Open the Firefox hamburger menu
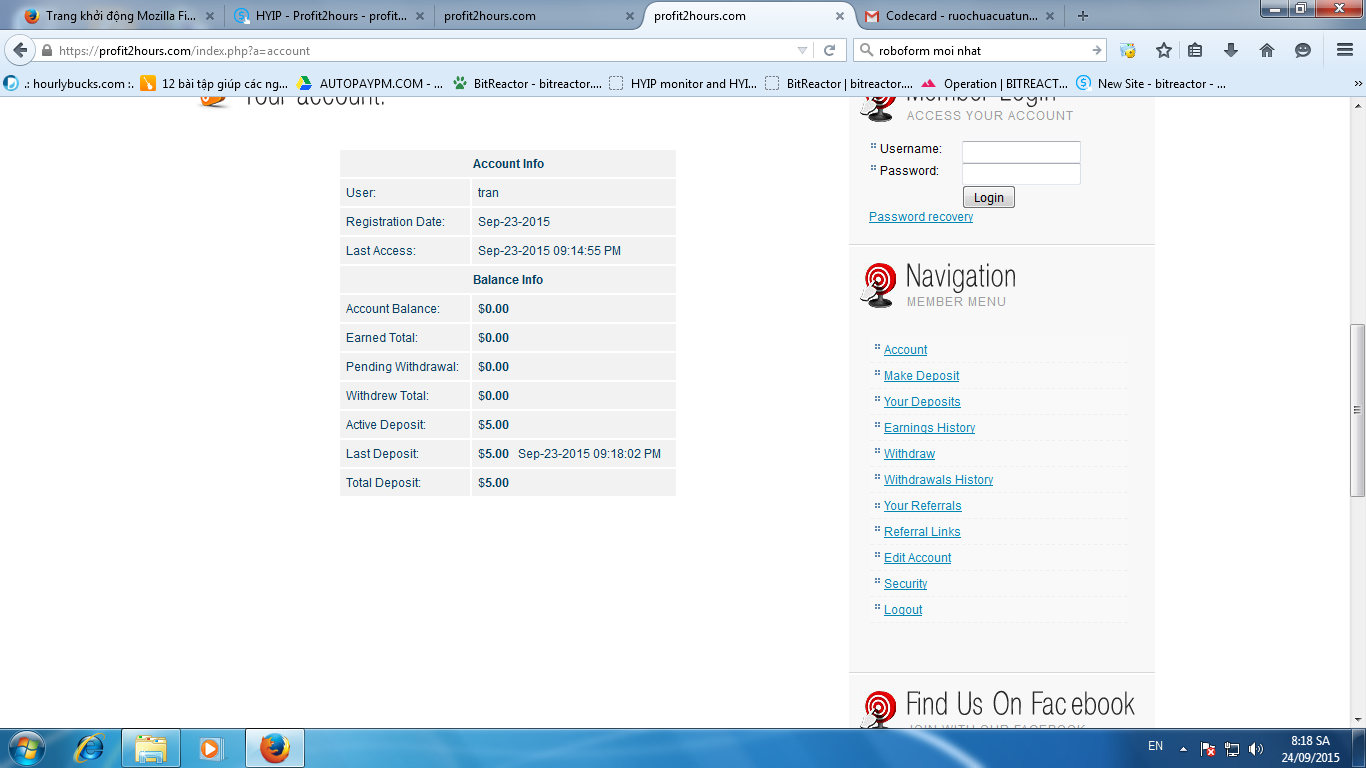1366x768 pixels. (1345, 50)
